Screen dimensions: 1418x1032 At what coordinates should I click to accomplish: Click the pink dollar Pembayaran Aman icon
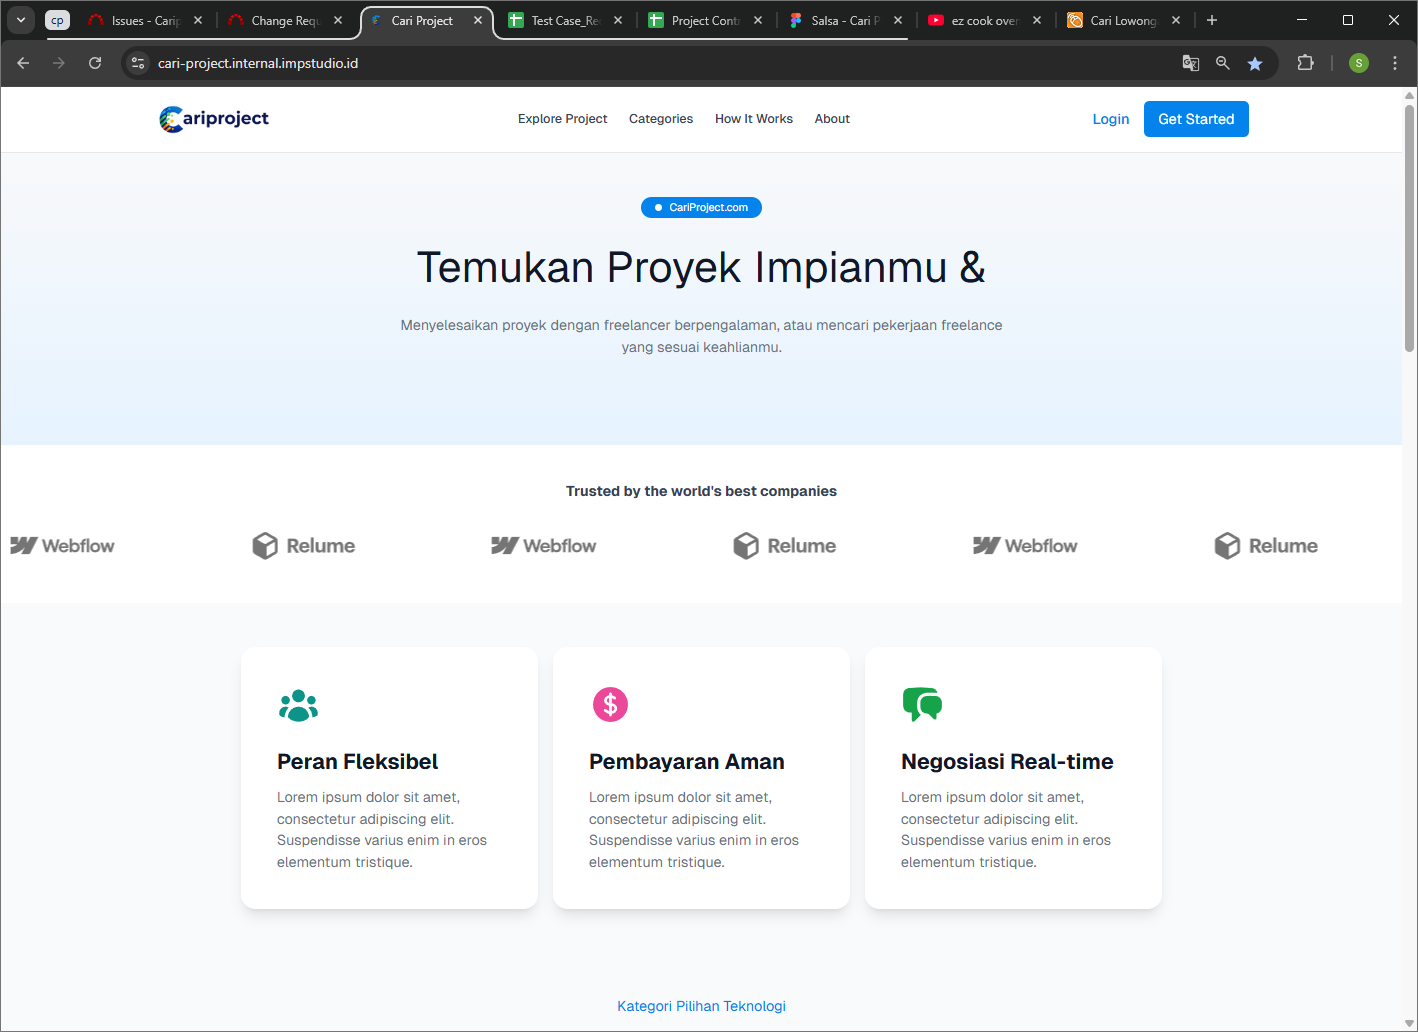(610, 705)
